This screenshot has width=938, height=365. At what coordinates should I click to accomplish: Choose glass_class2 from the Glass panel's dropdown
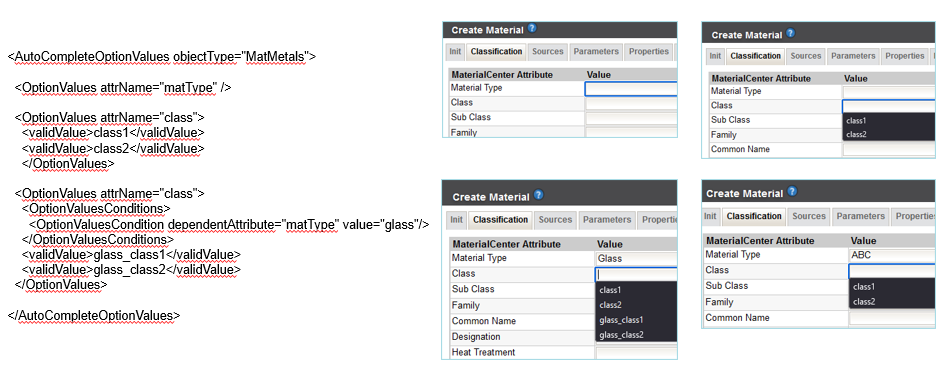click(636, 334)
